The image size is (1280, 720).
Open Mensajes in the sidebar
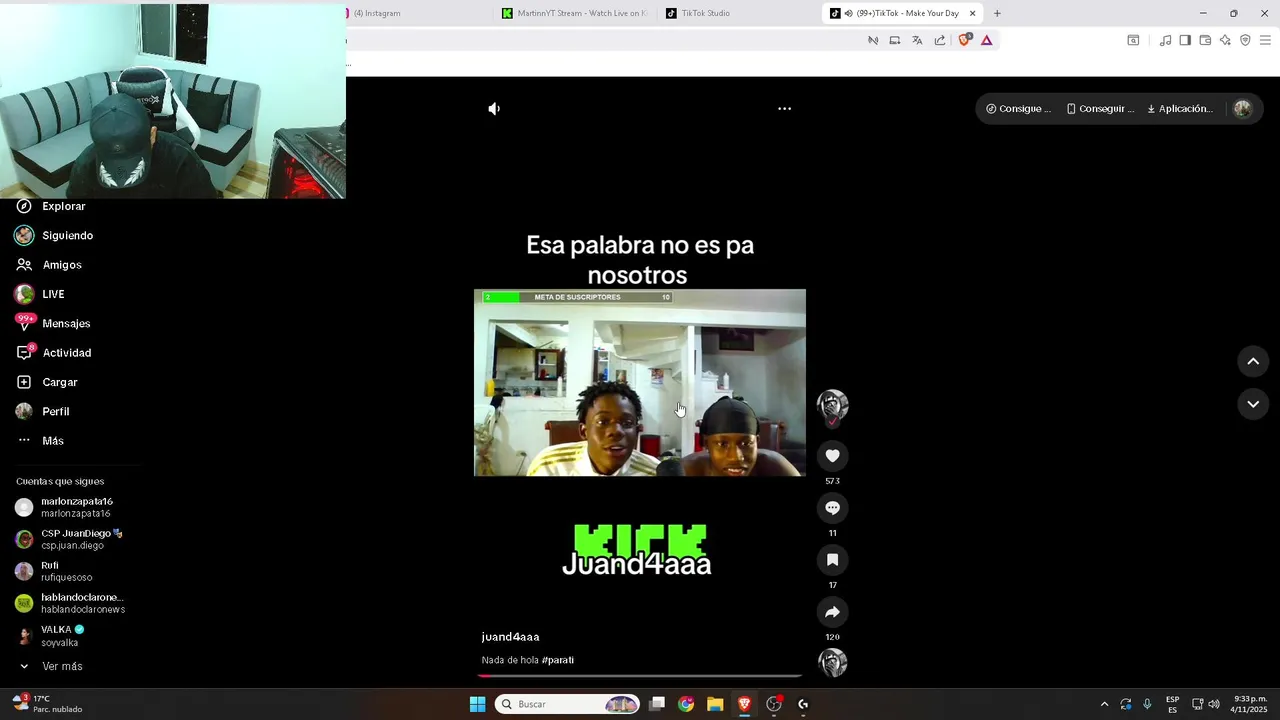pos(53,323)
